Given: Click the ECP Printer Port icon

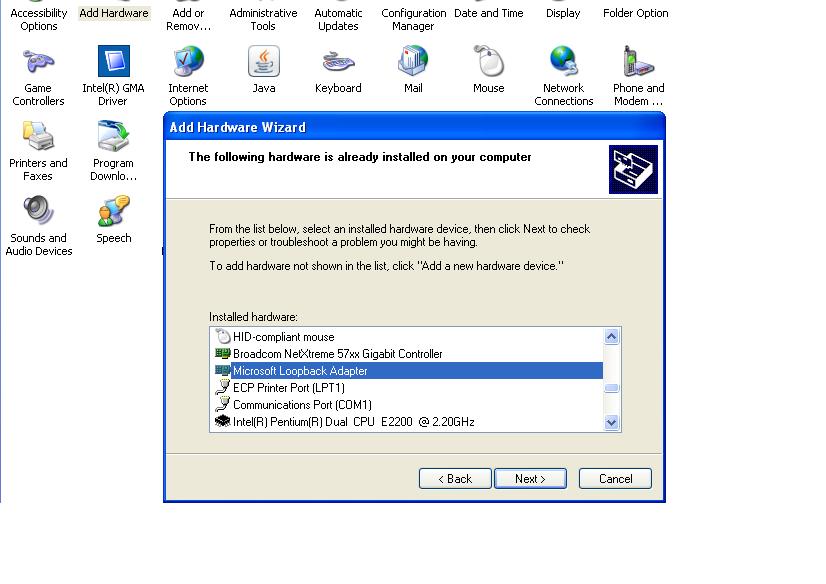Looking at the screenshot, I should click(x=223, y=388).
